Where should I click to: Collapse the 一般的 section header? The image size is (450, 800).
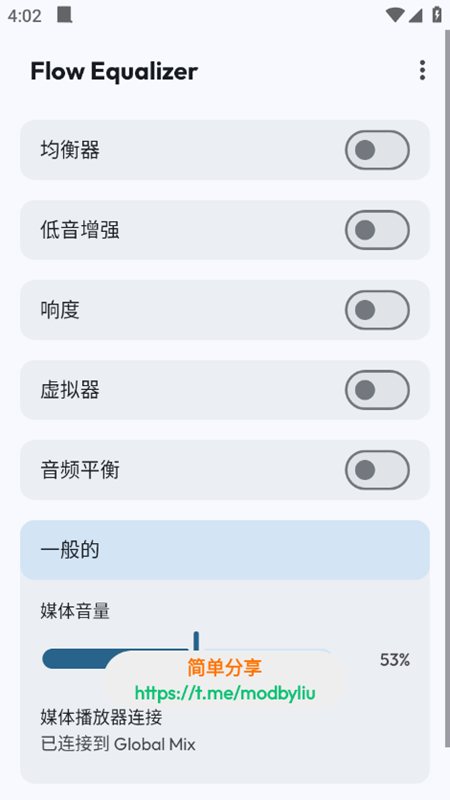coord(225,550)
